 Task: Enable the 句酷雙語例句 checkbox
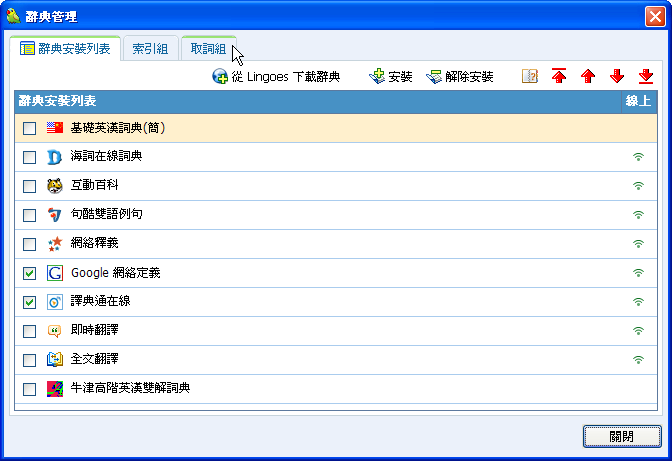(29, 215)
